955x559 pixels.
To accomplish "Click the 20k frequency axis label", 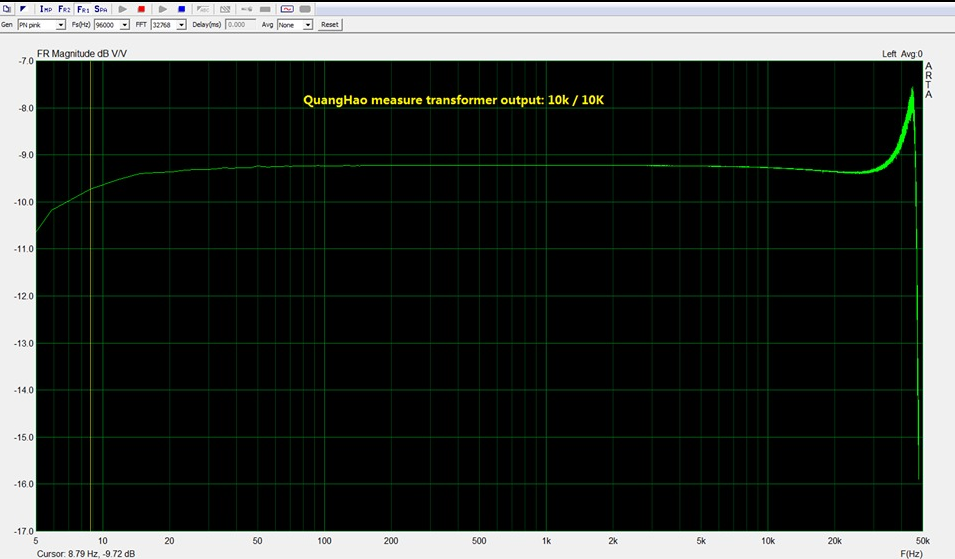I will [834, 541].
